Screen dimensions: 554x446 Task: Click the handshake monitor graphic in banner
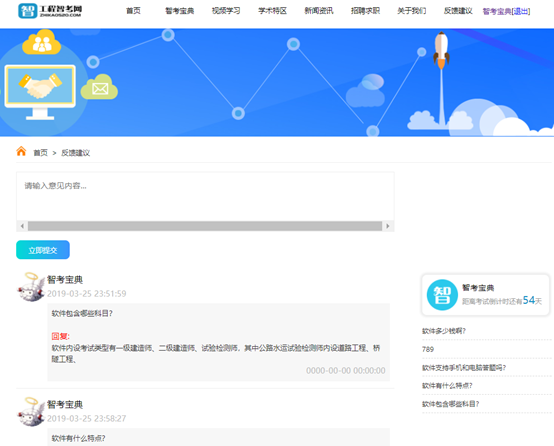click(x=40, y=92)
